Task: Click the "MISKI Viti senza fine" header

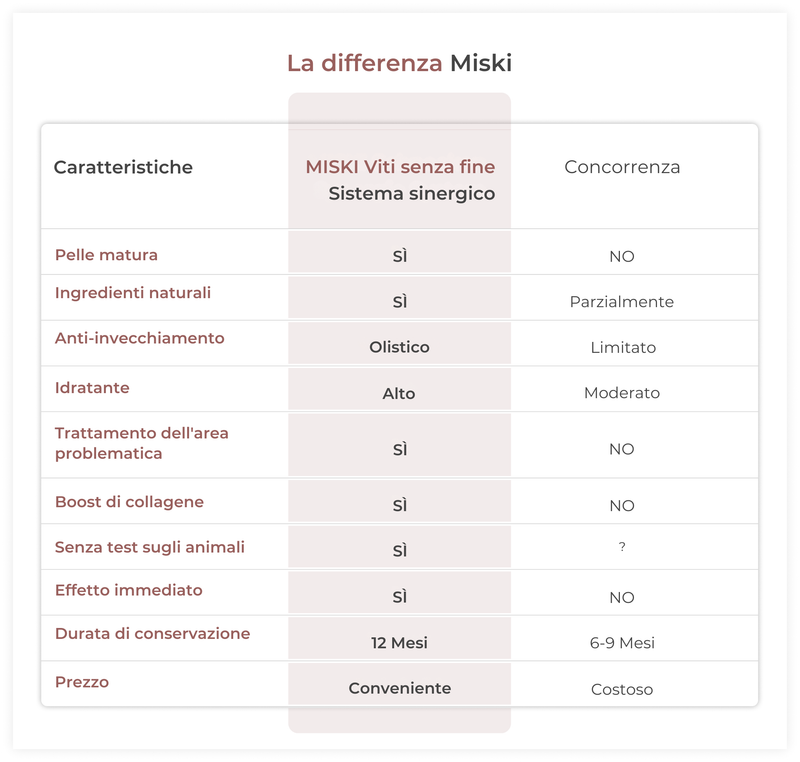Action: click(x=400, y=167)
